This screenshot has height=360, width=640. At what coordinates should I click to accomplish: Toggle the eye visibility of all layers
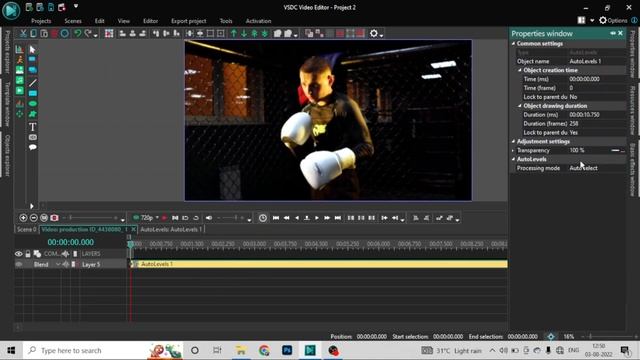click(19, 254)
